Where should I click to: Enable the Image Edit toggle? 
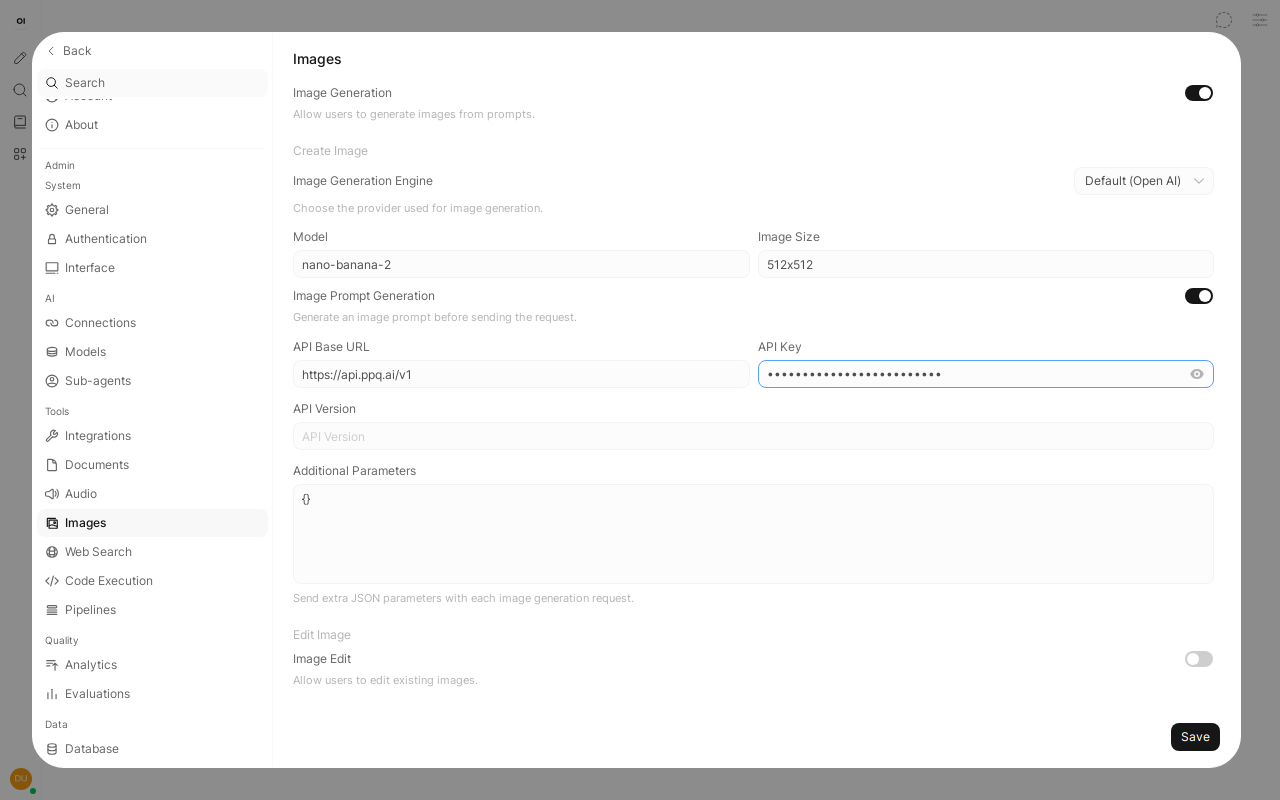1199,659
